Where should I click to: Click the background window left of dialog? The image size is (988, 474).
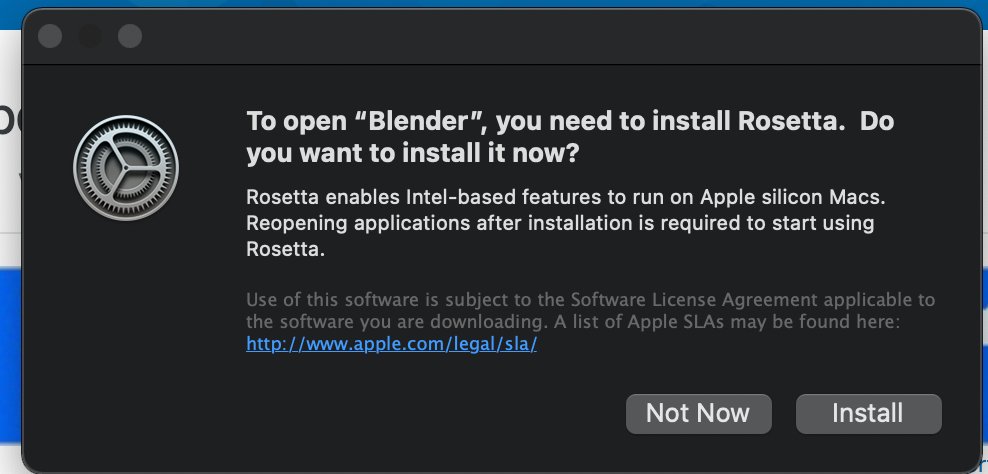pos(10,200)
